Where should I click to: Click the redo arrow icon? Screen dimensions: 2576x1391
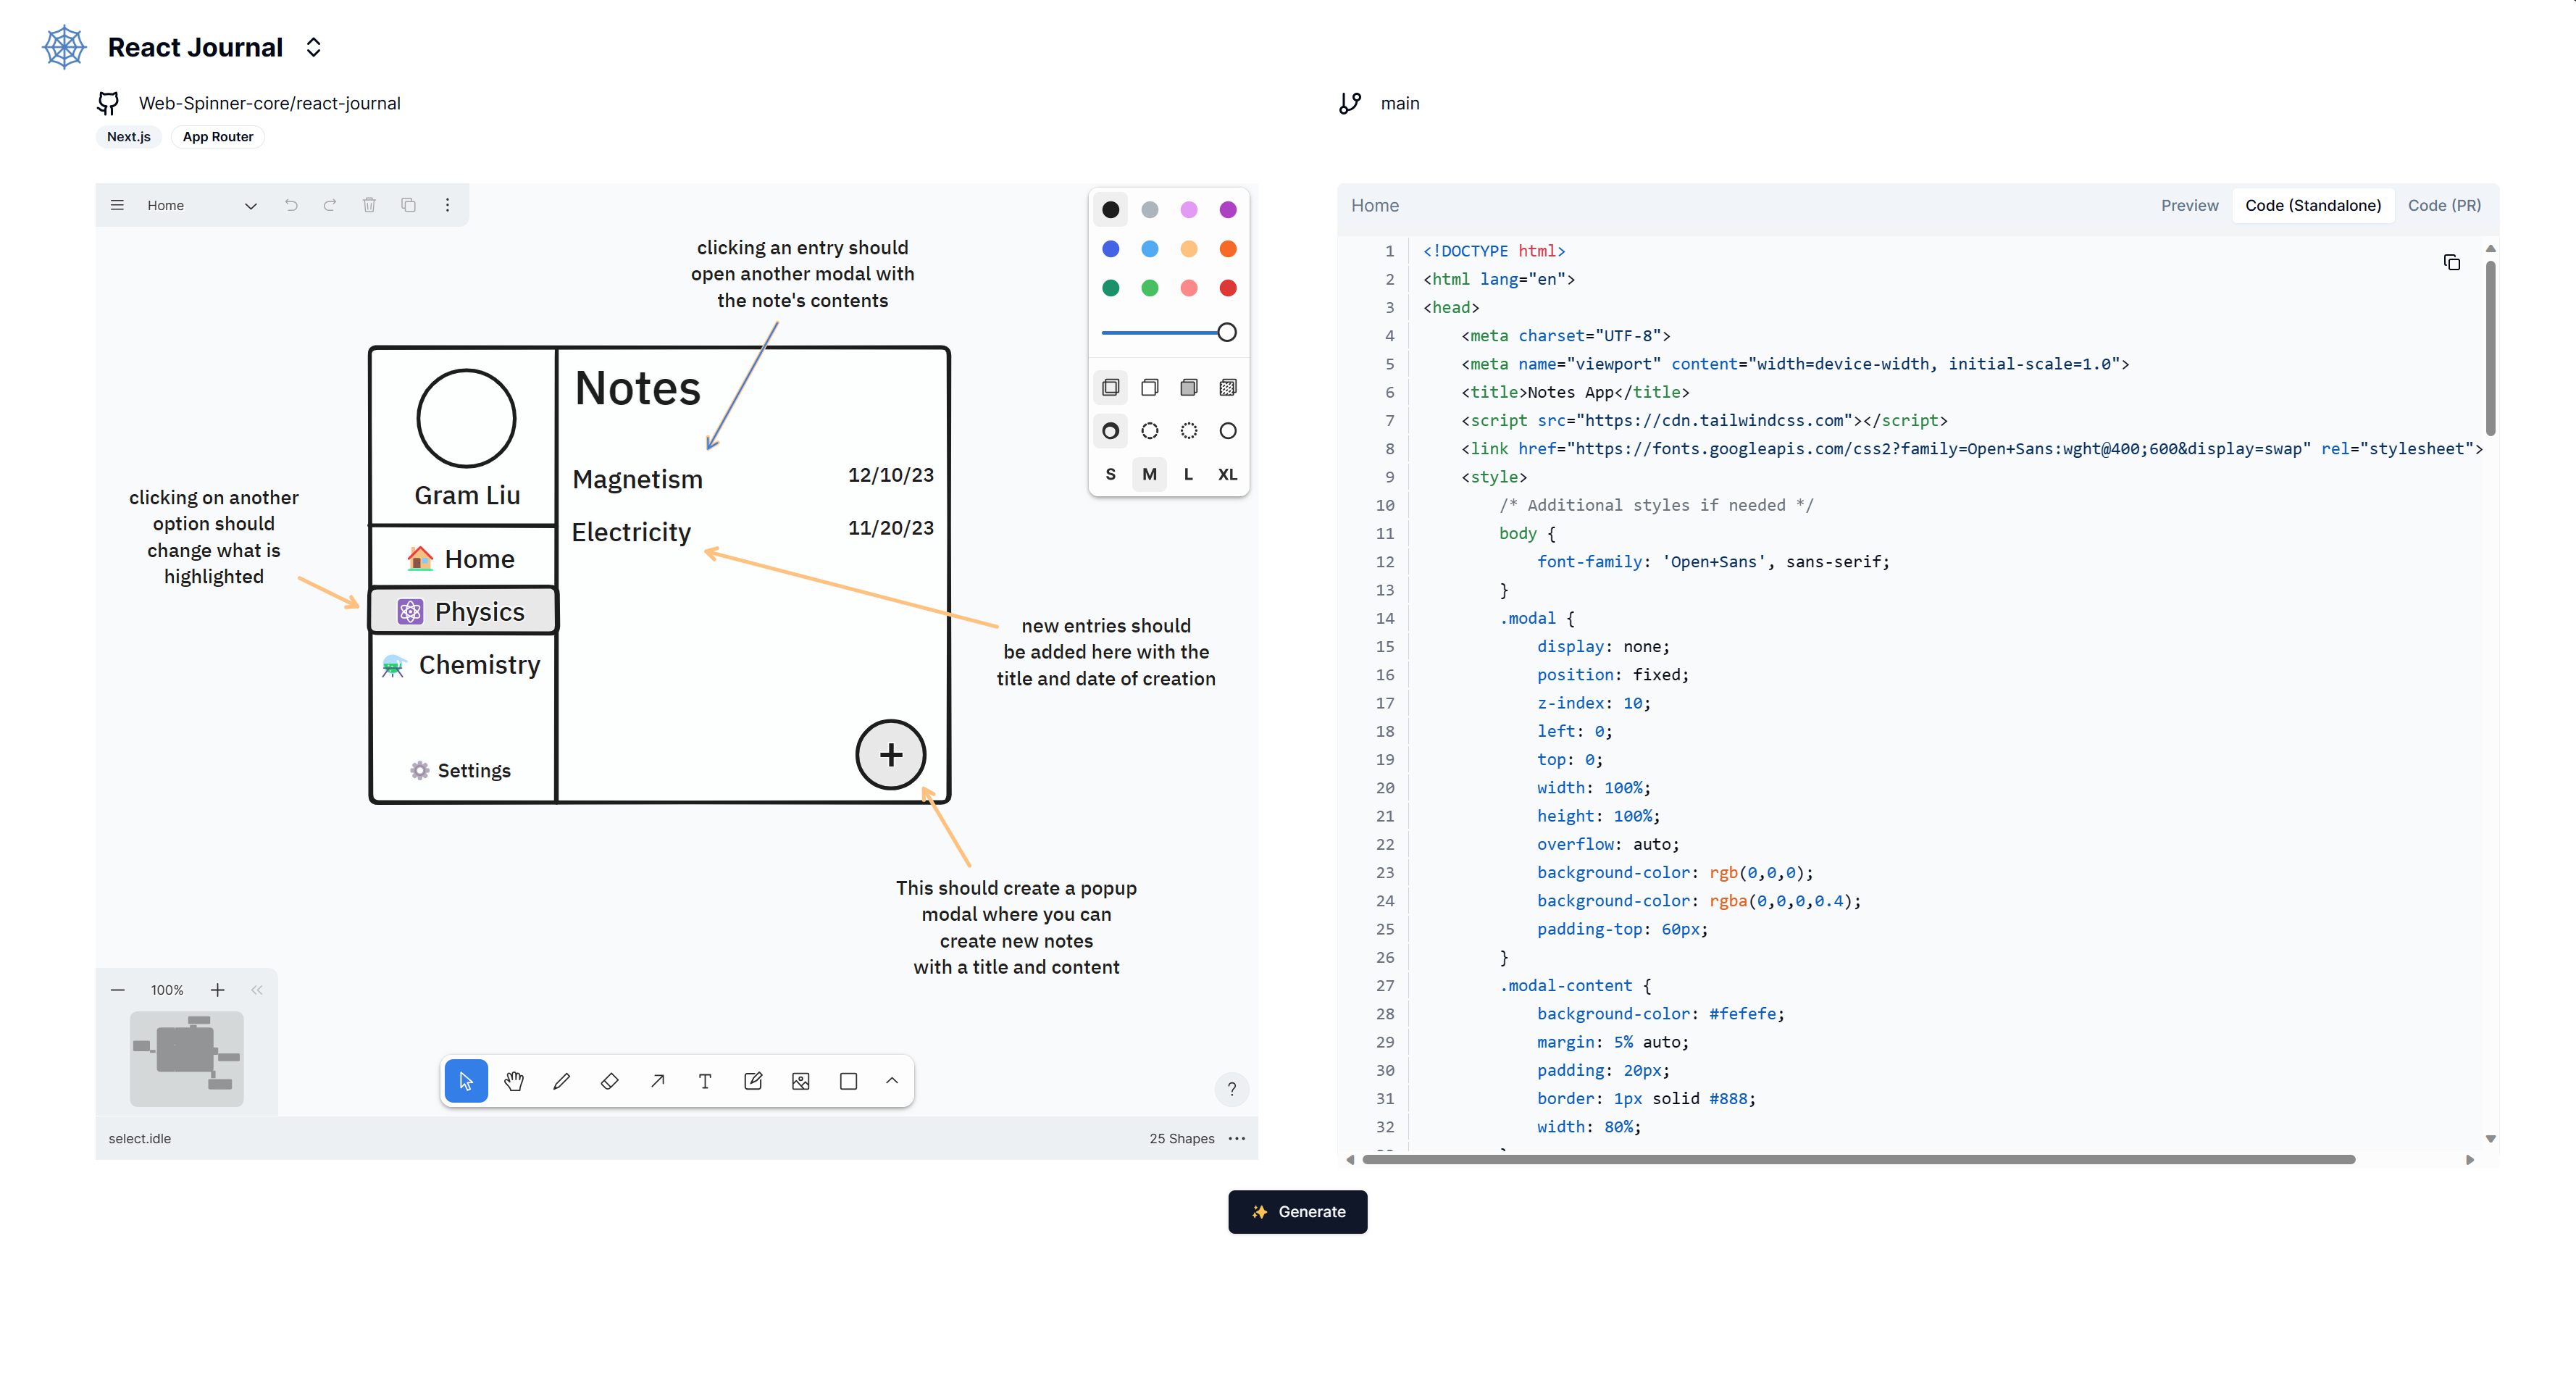coord(330,205)
